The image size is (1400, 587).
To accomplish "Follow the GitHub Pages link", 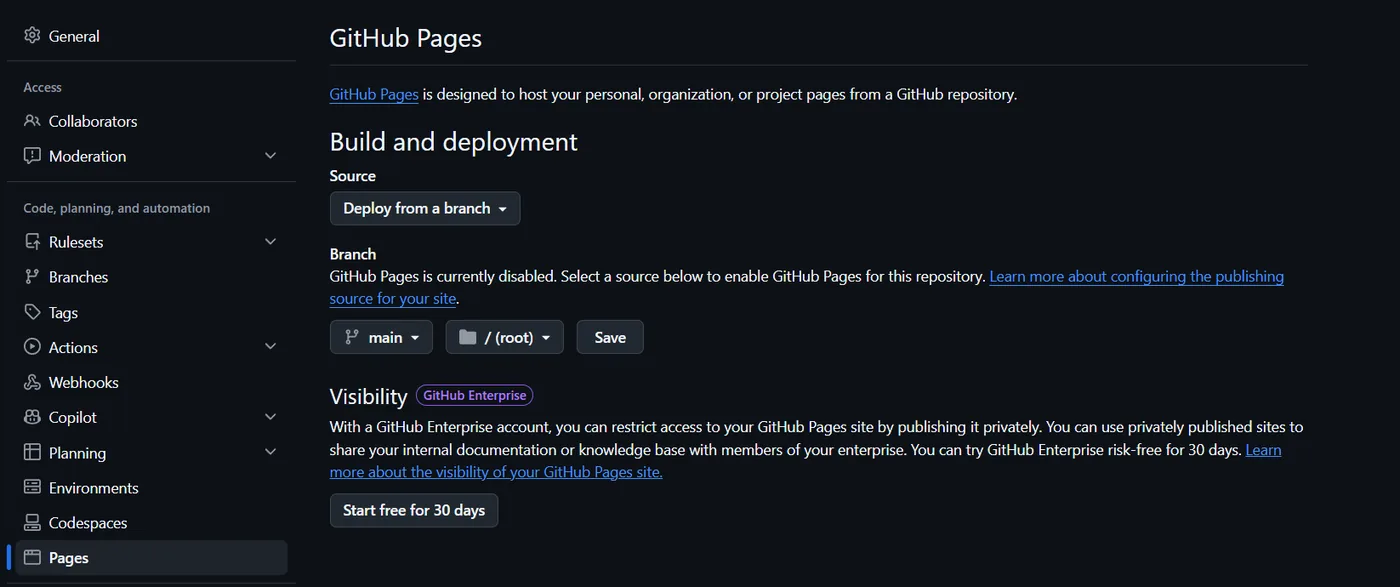I will tap(374, 94).
